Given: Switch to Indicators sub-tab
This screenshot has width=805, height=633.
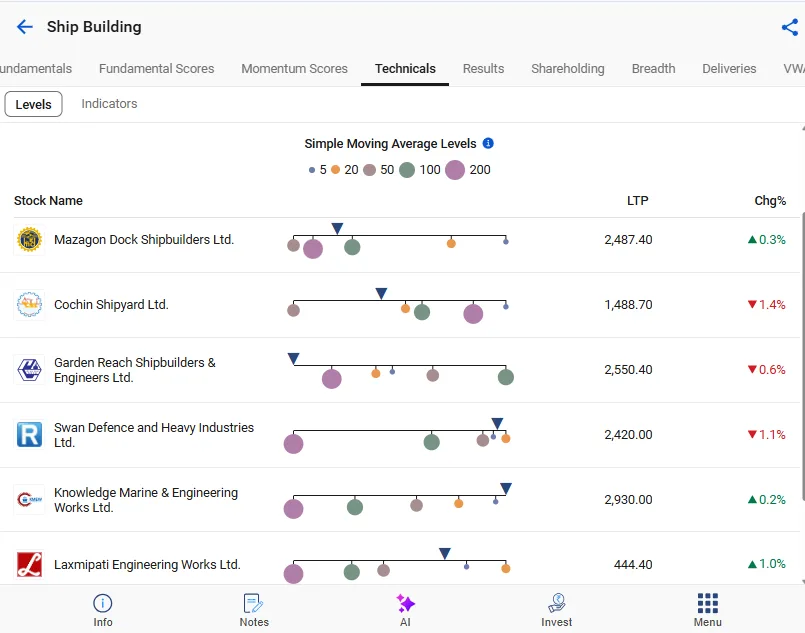Looking at the screenshot, I should (109, 104).
